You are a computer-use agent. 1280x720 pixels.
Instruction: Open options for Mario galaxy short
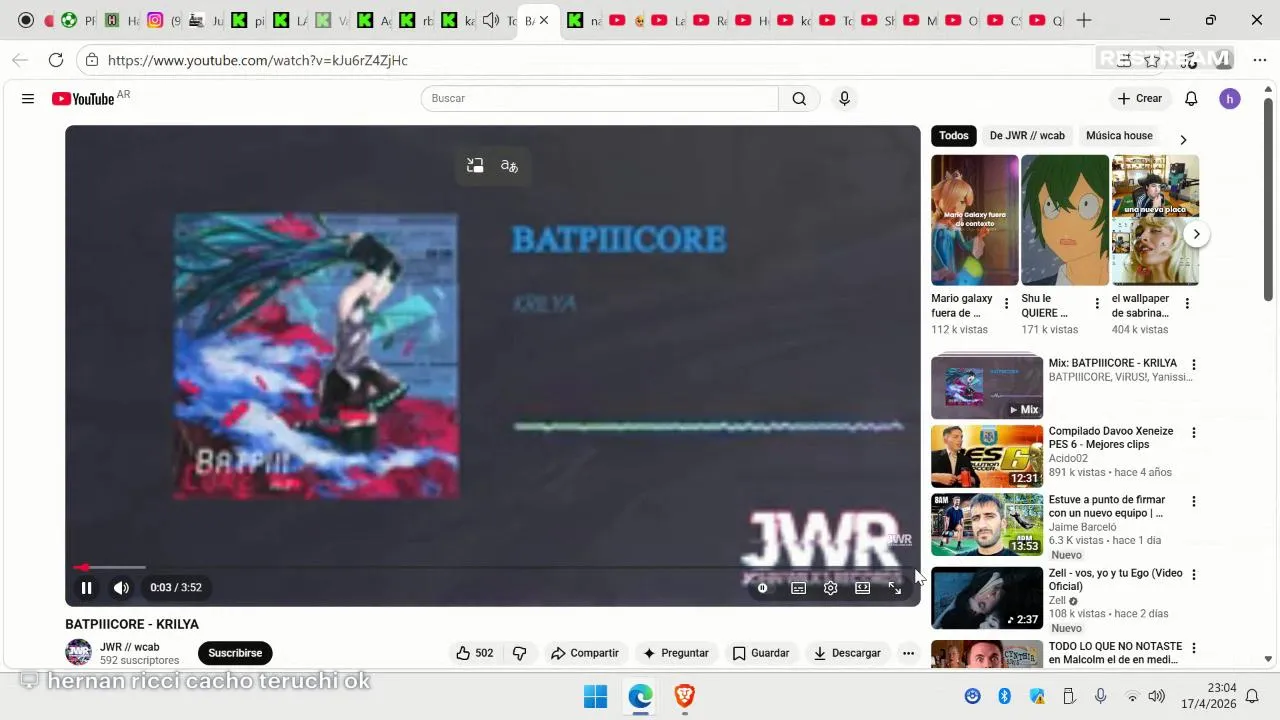pos(1006,303)
